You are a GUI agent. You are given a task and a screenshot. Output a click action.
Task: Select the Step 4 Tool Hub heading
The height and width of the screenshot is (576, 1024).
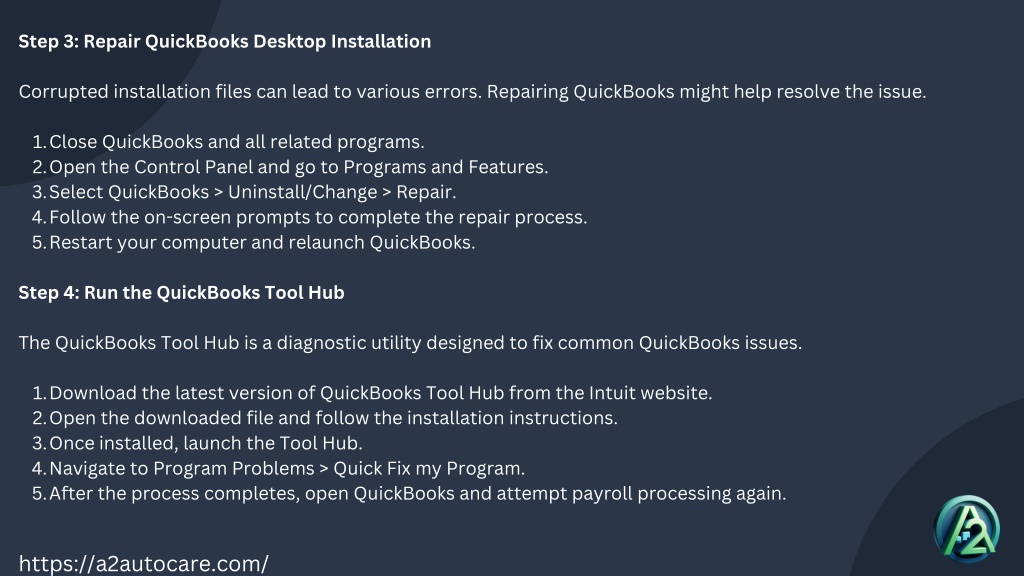(x=182, y=293)
